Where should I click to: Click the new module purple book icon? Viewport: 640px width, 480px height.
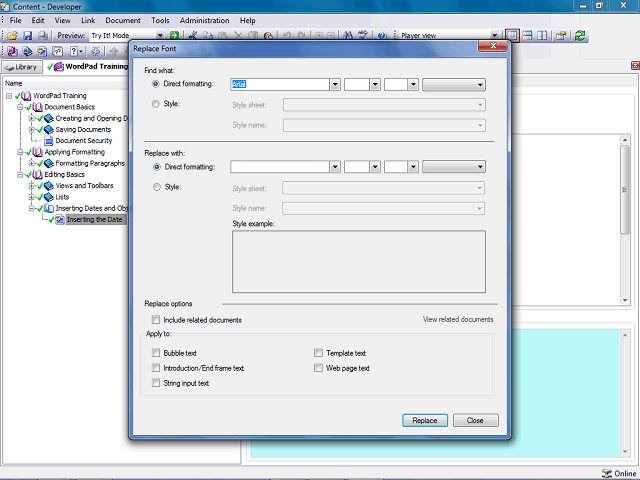[x=12, y=51]
